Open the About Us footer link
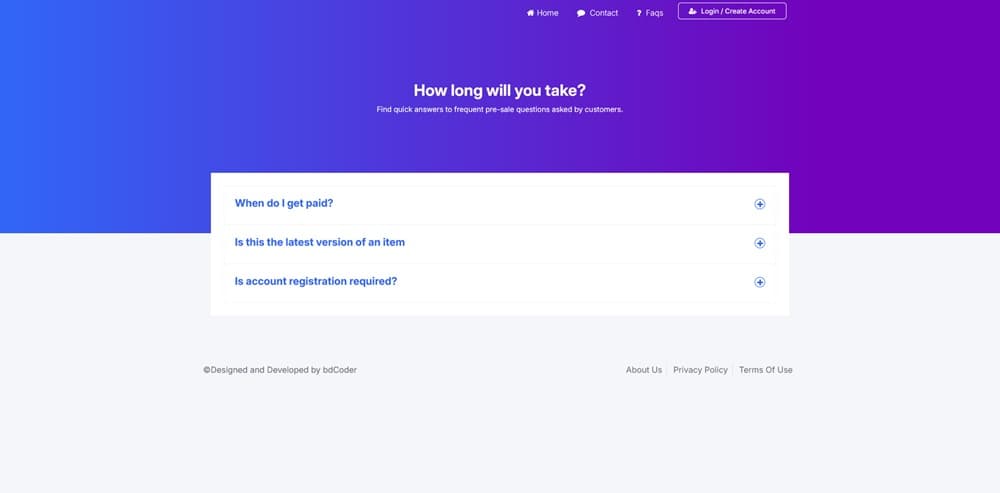The height and width of the screenshot is (493, 1000). pyautogui.click(x=643, y=370)
